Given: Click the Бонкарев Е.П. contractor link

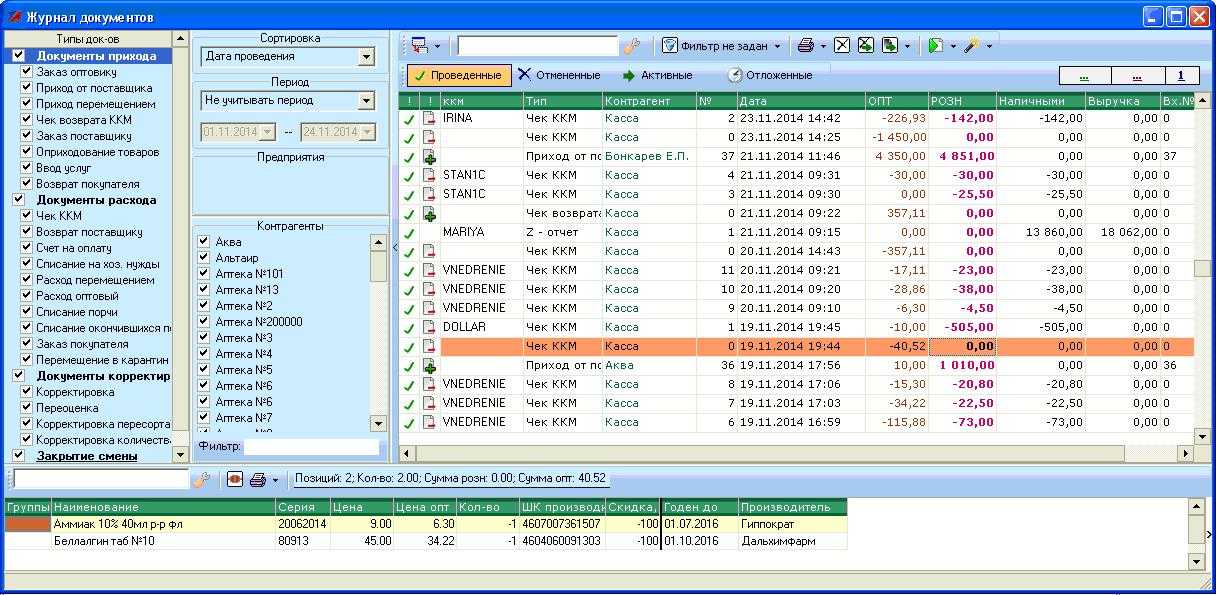Looking at the screenshot, I should tap(646, 156).
